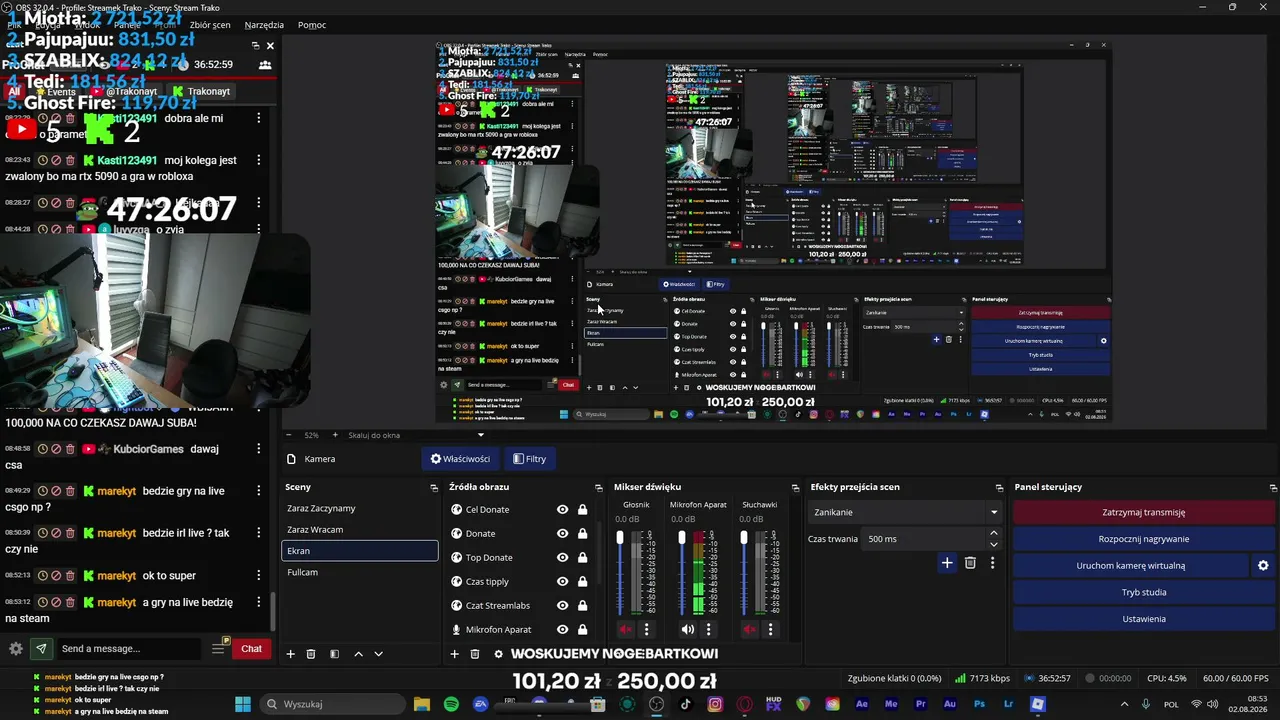Adjust the Mikrofon Aparat volume fader
This screenshot has height=720, width=1280.
pos(682,539)
